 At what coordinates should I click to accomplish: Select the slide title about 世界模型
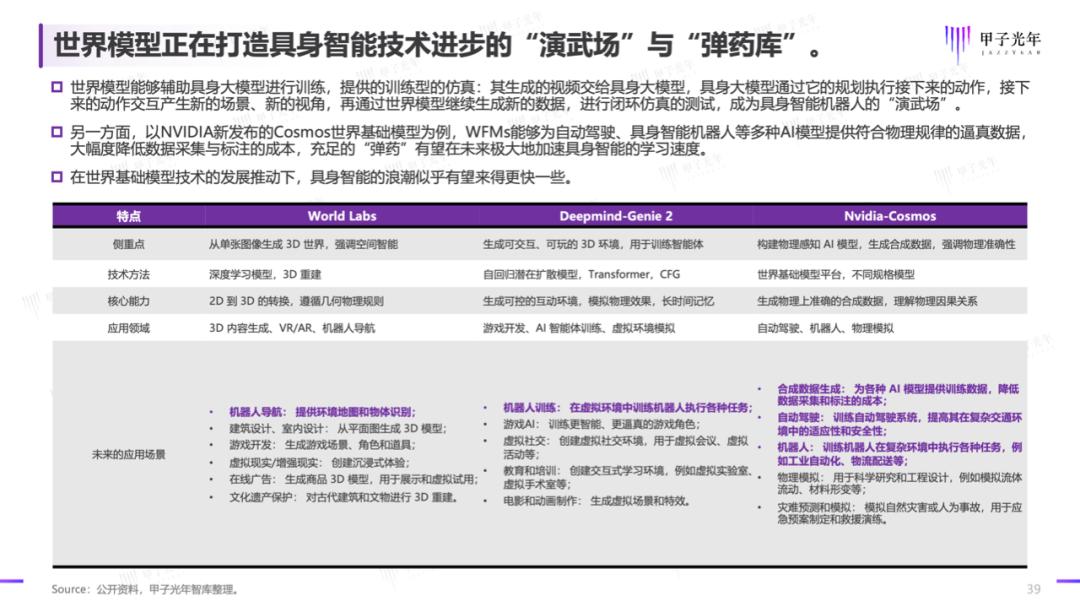coord(440,45)
